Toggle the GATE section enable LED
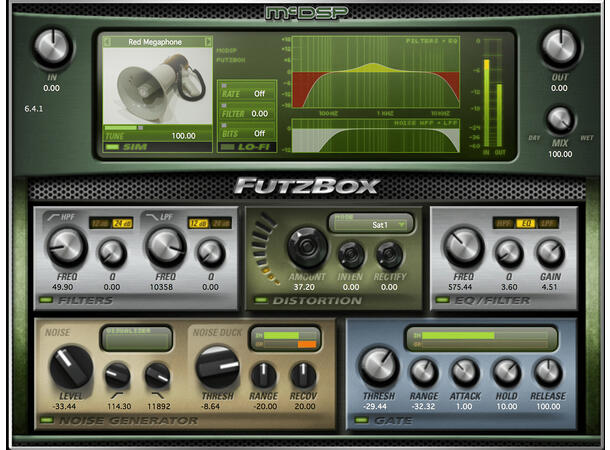This screenshot has width=610, height=450. click(x=361, y=420)
